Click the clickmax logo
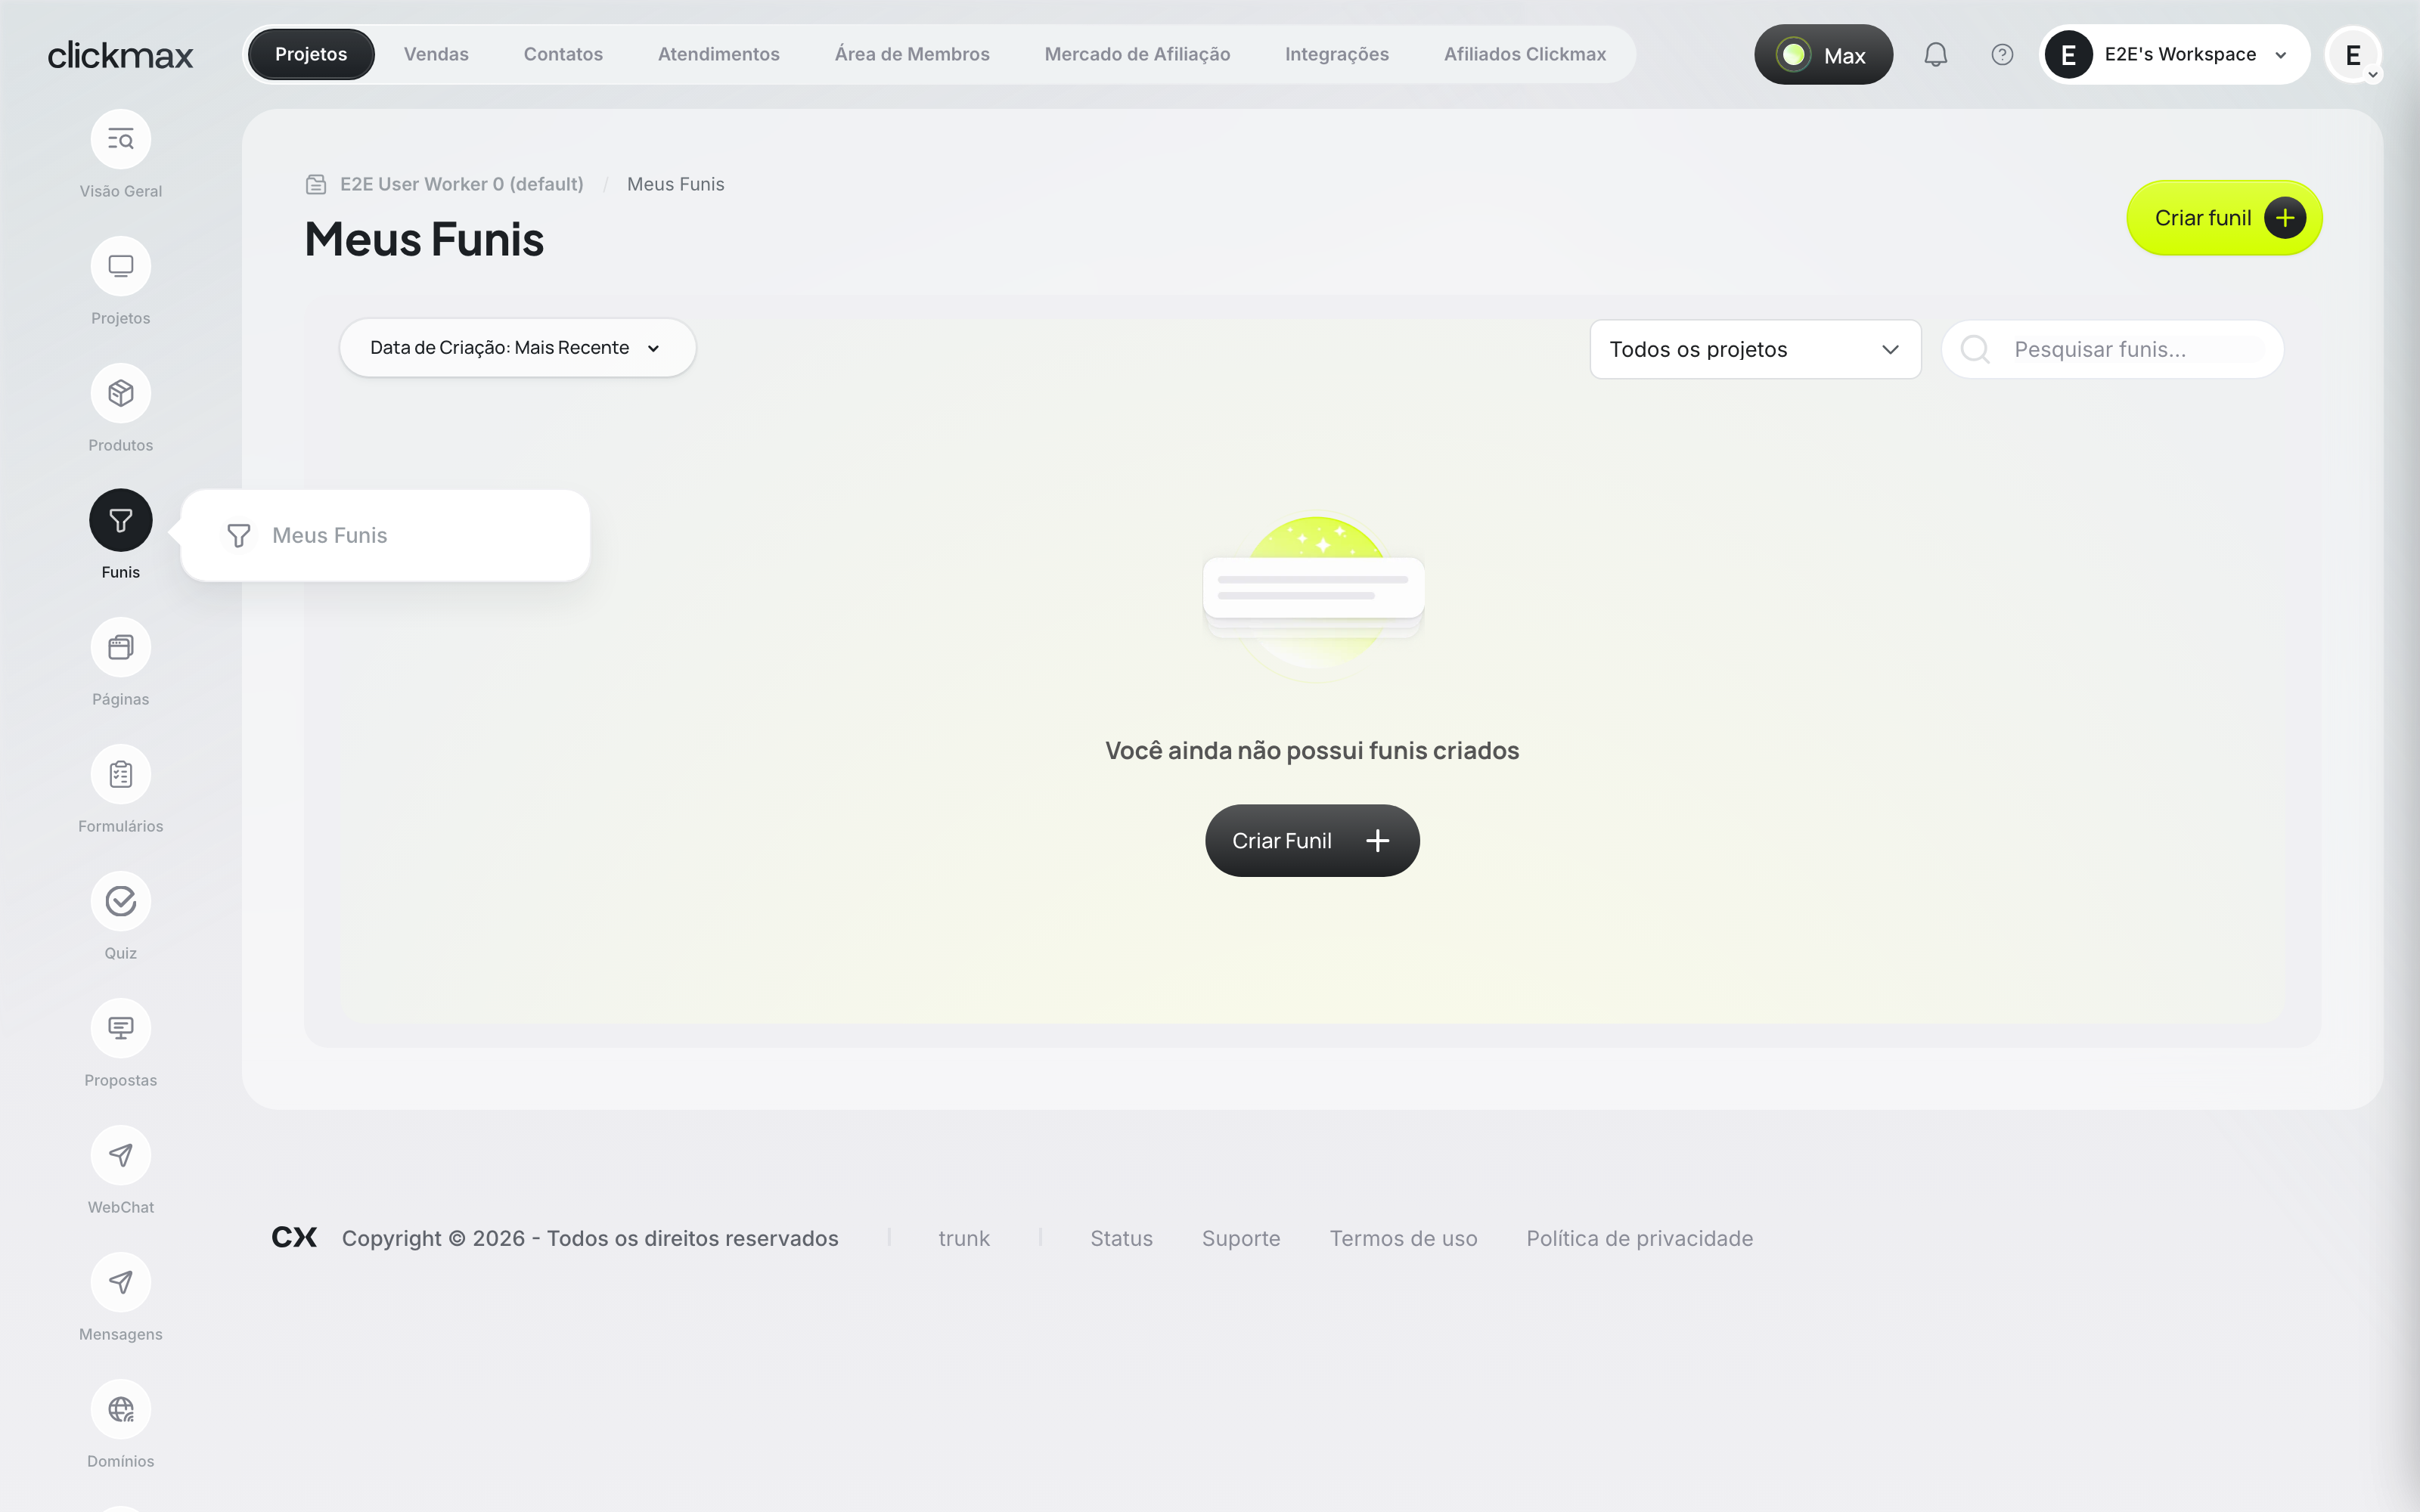Viewport: 2420px width, 1512px height. point(120,55)
